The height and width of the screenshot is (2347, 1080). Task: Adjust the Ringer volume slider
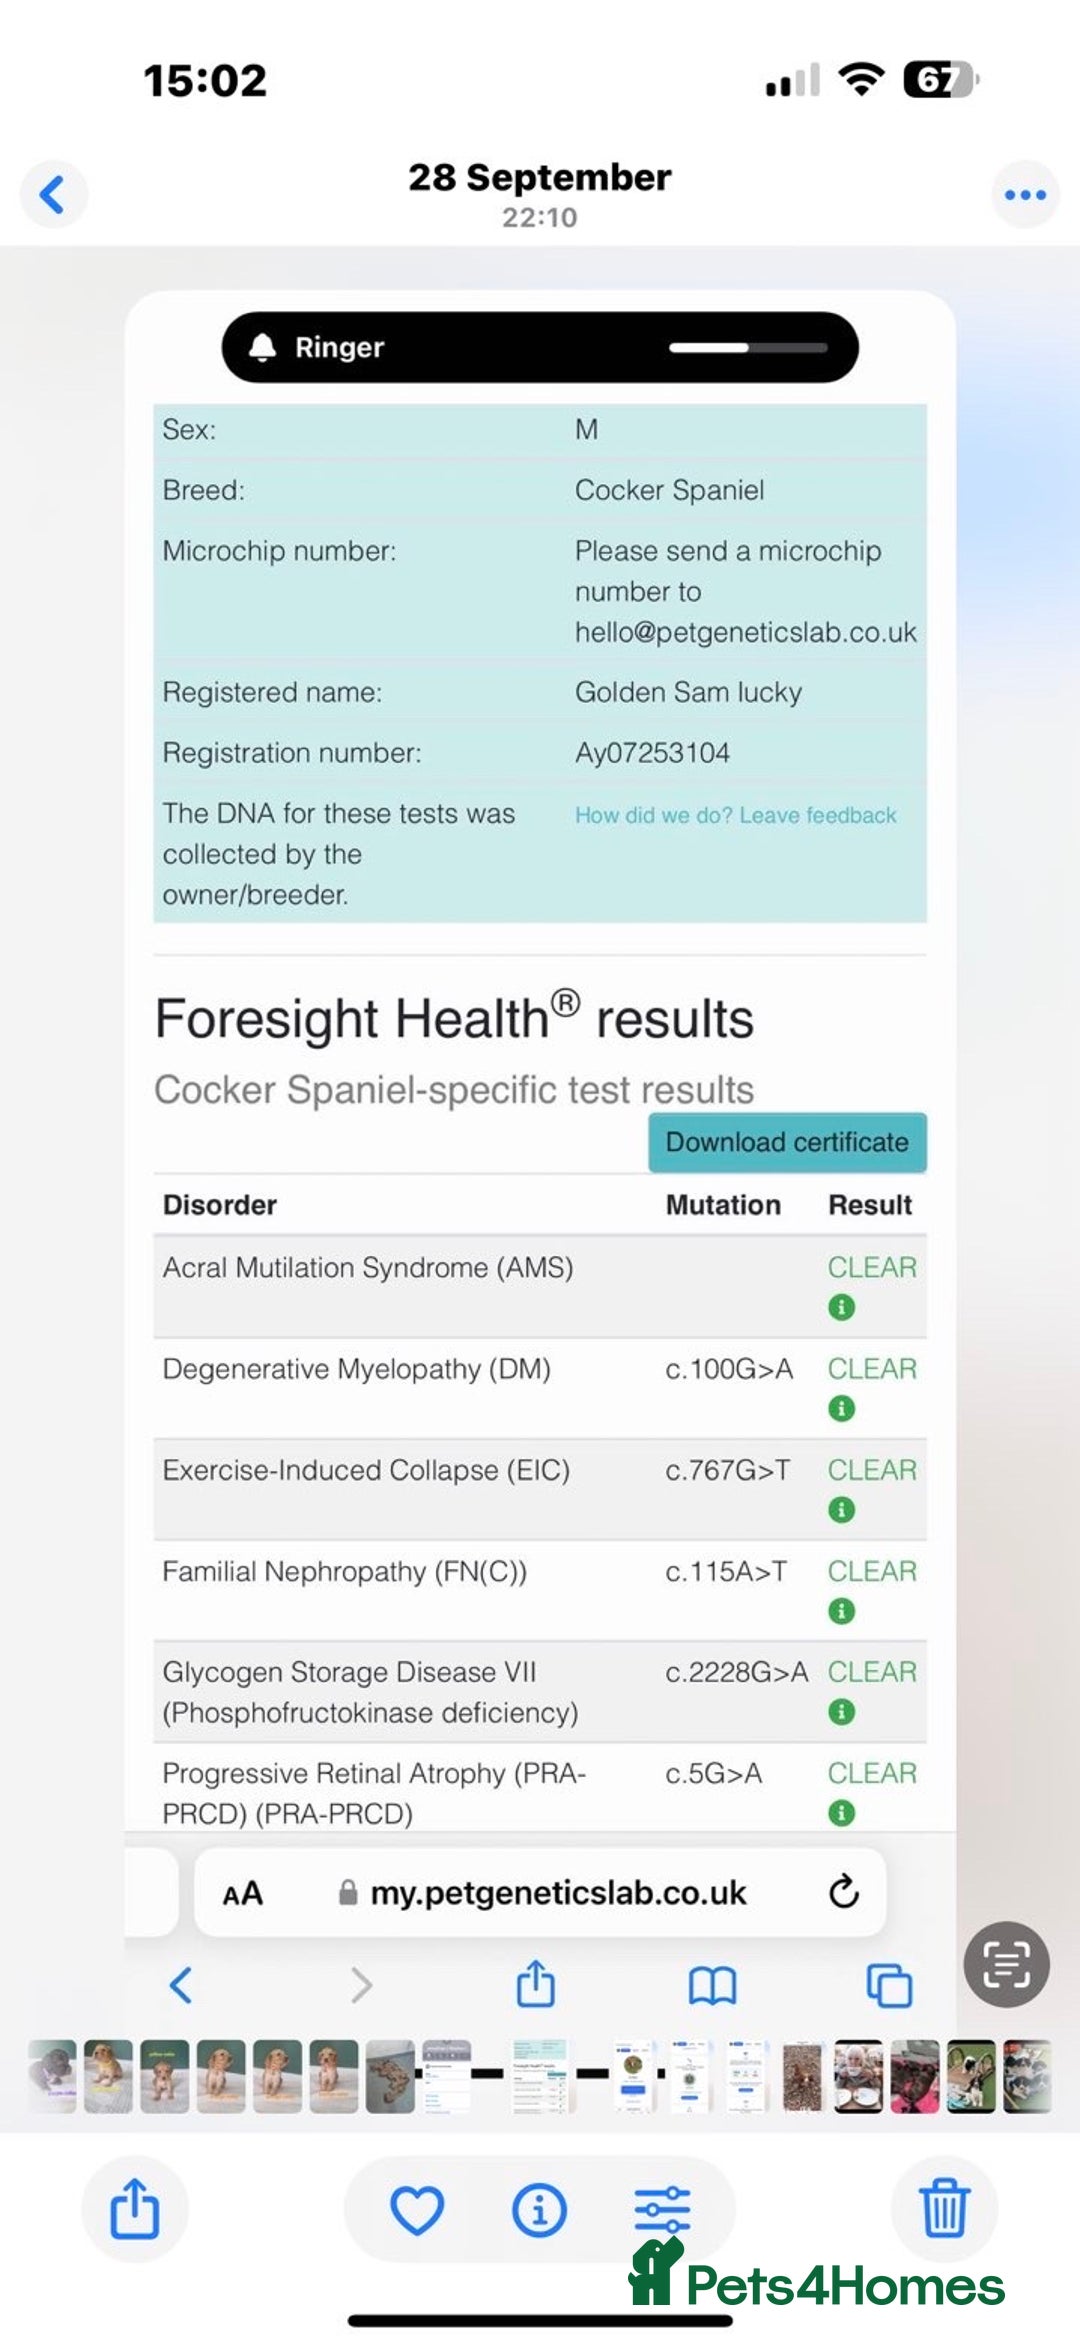click(x=748, y=348)
